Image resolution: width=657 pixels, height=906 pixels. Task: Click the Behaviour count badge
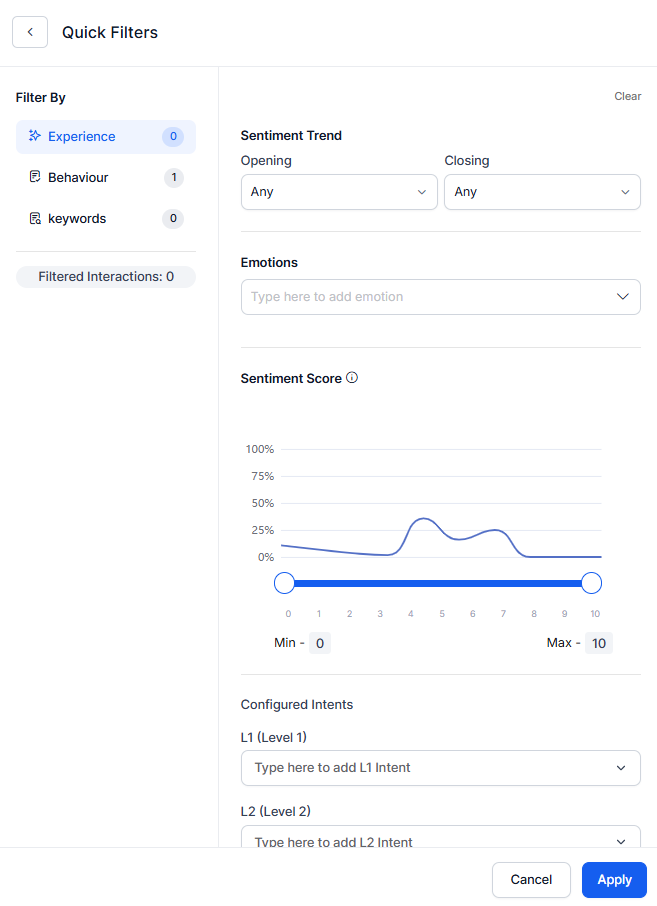pos(173,178)
